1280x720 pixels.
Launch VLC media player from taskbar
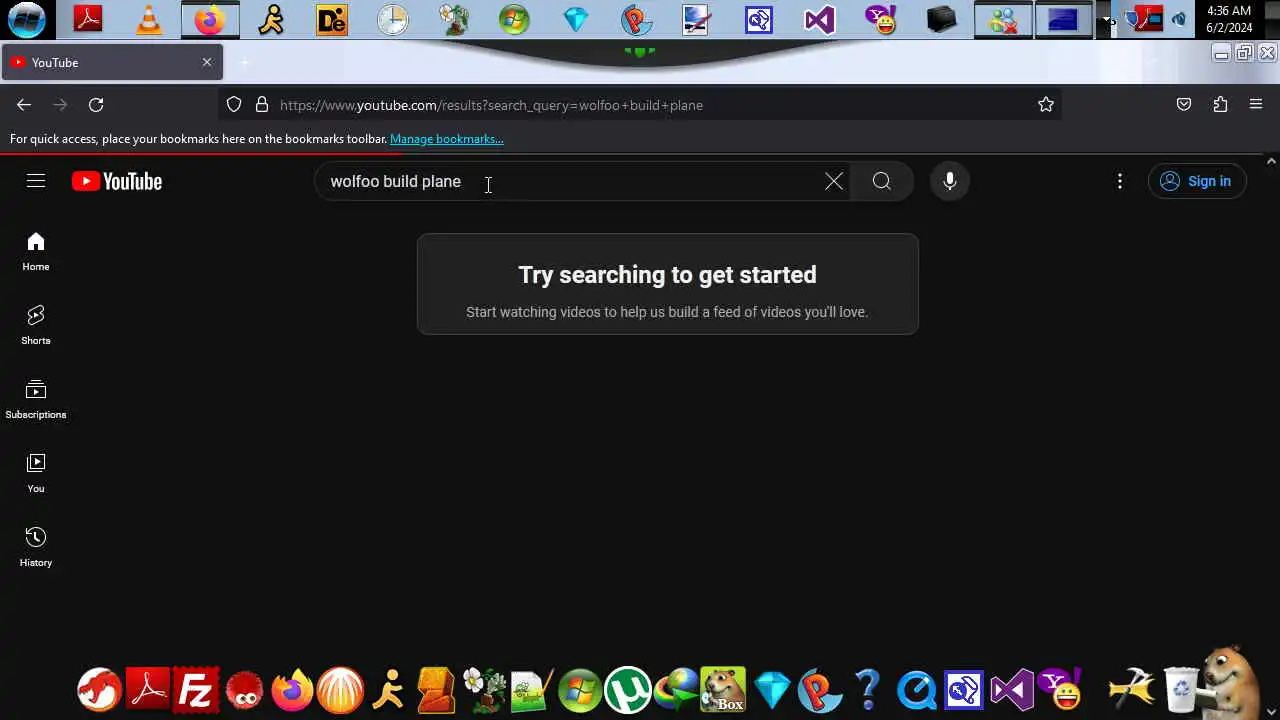point(149,19)
